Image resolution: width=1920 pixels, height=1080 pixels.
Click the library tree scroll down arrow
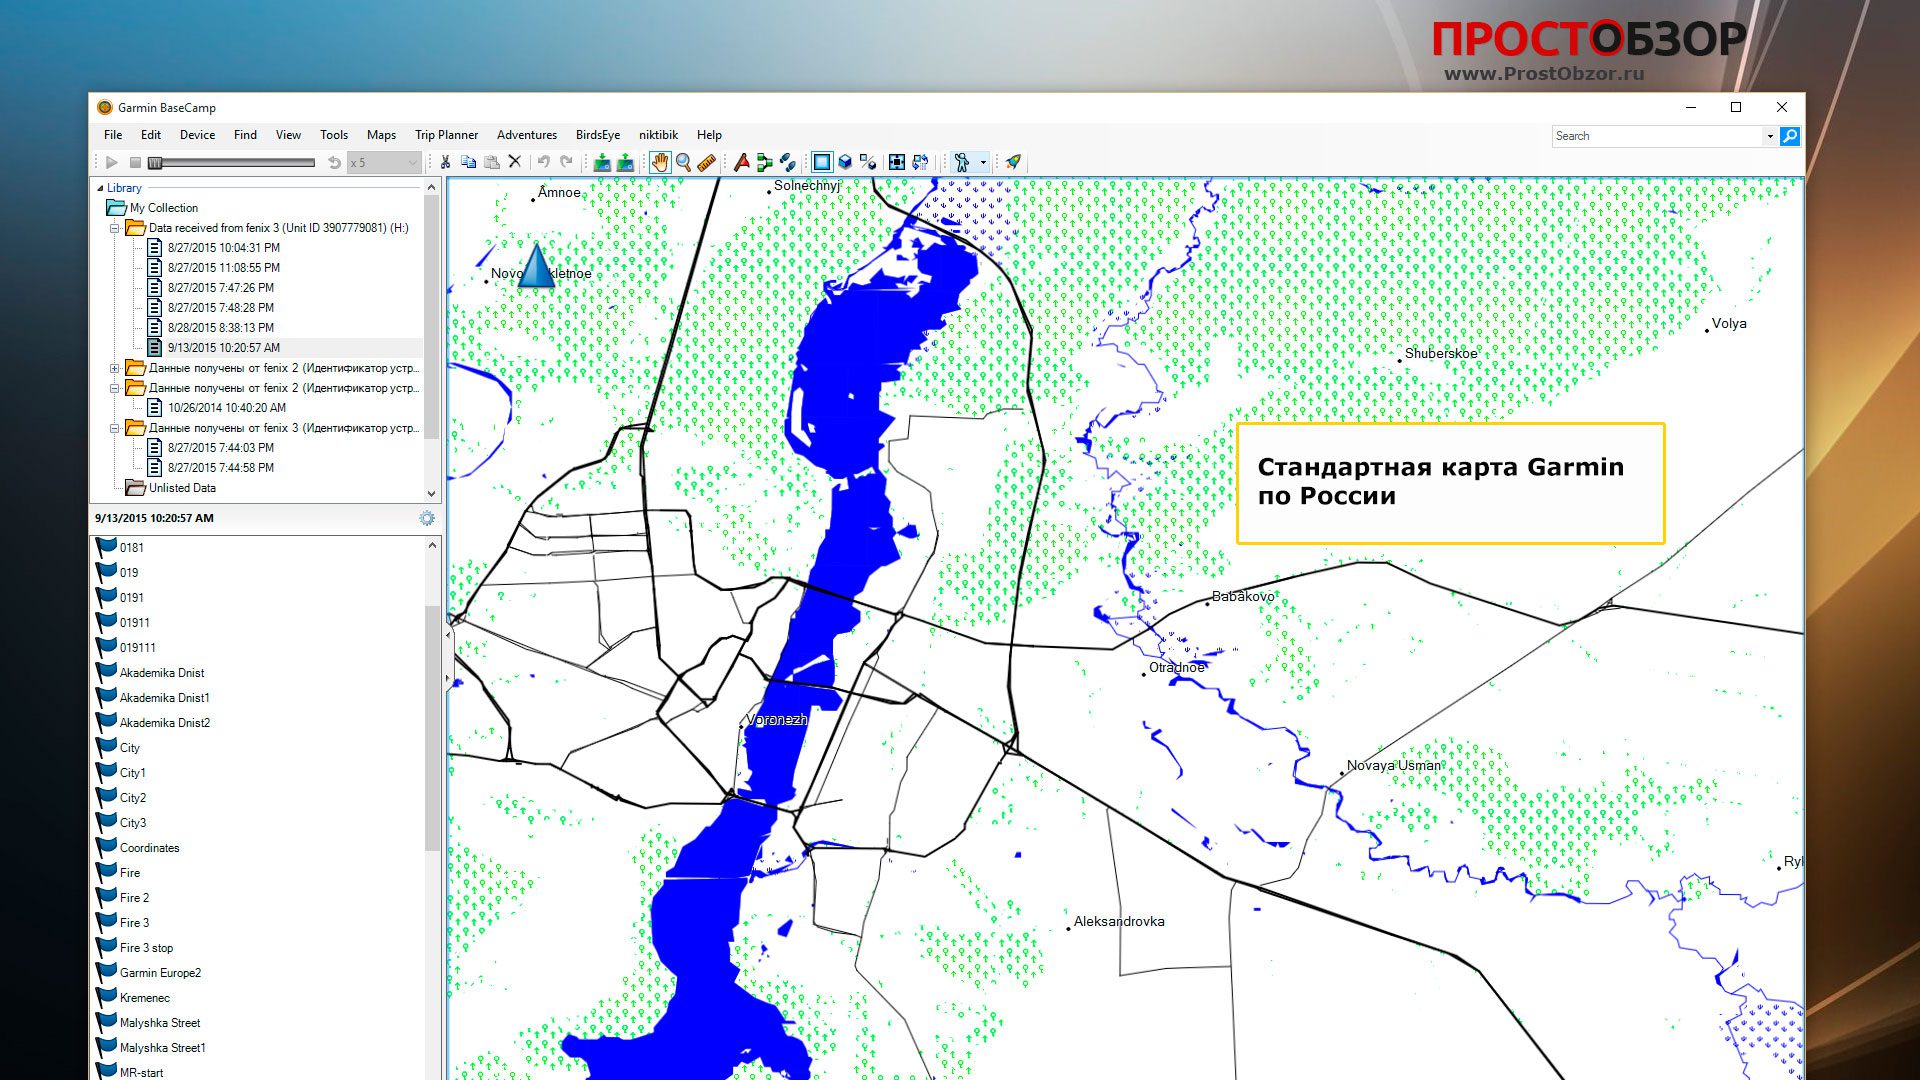[x=432, y=493]
